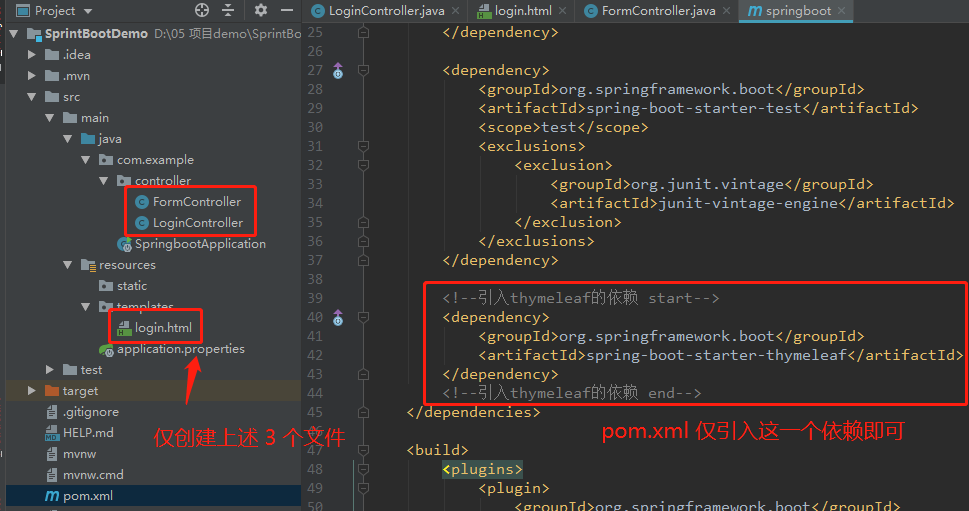Viewport: 969px width, 511px height.
Task: Switch to login.html tab
Action: tap(523, 11)
